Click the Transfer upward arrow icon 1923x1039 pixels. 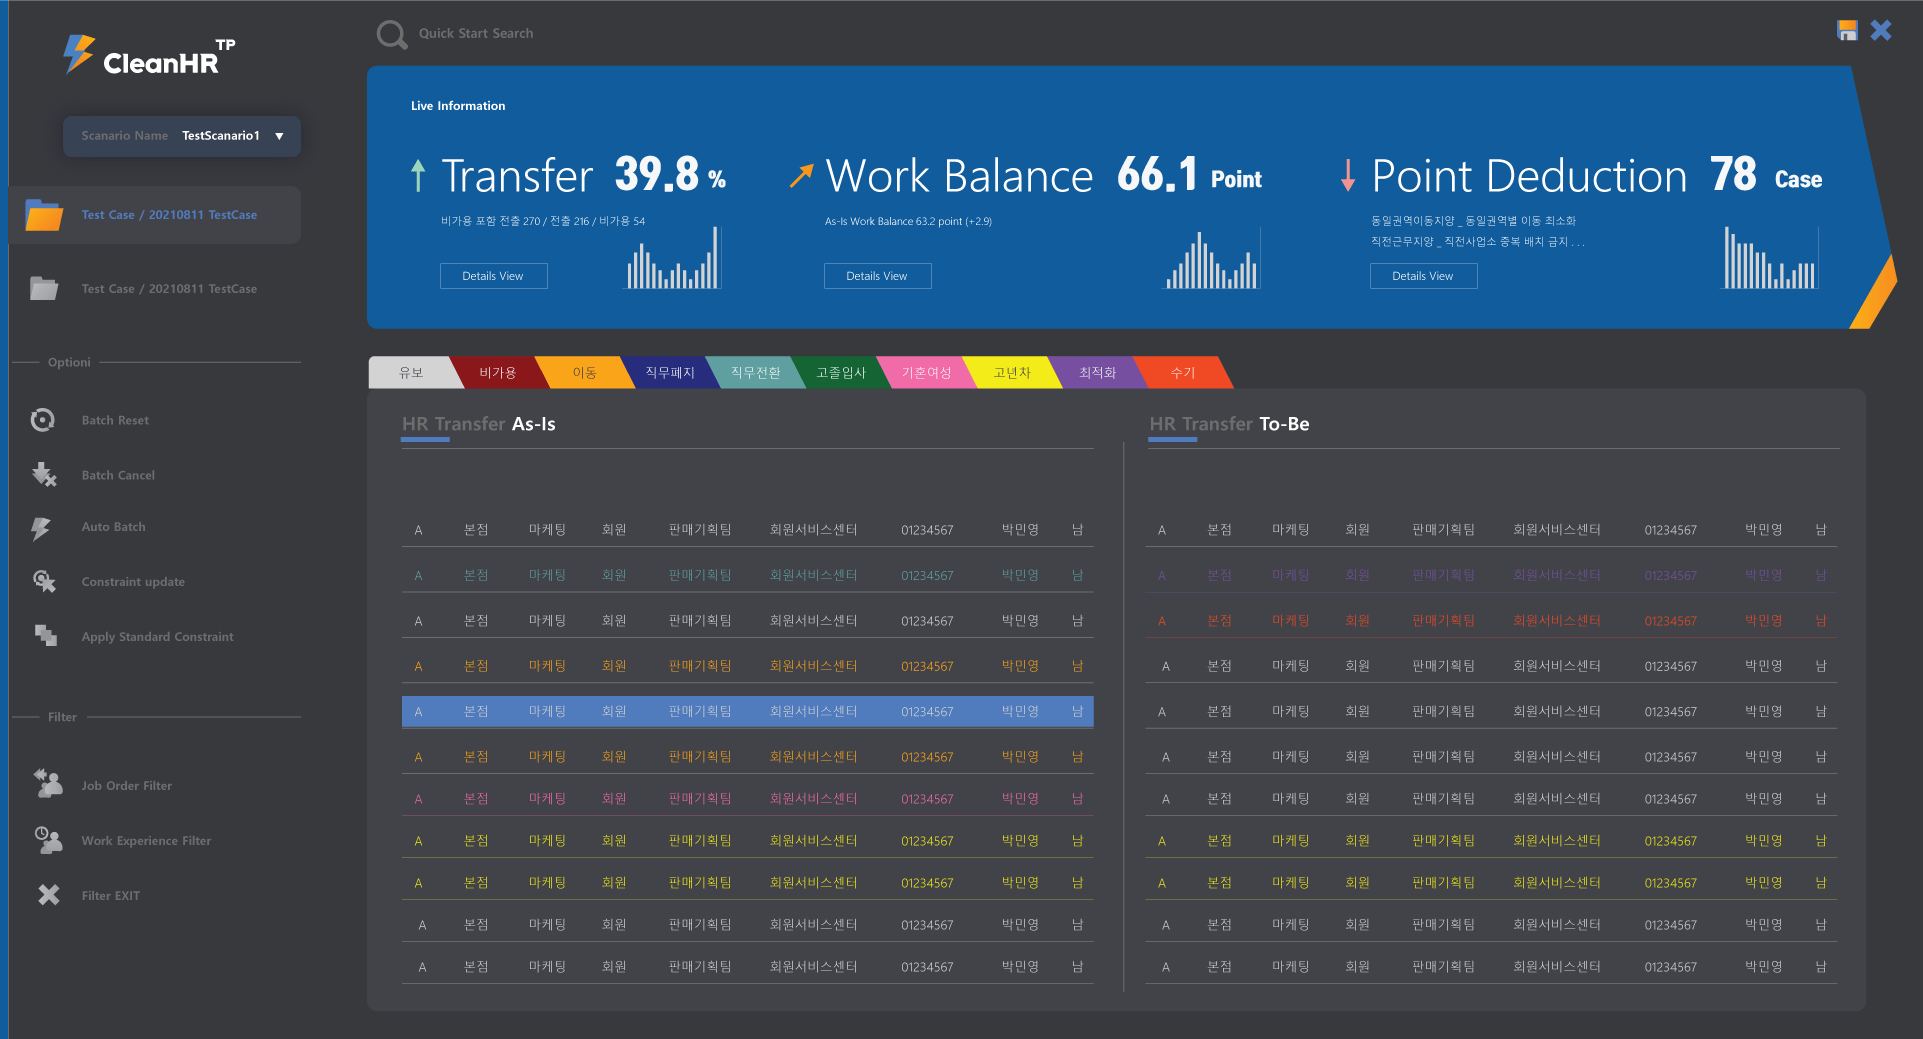418,175
